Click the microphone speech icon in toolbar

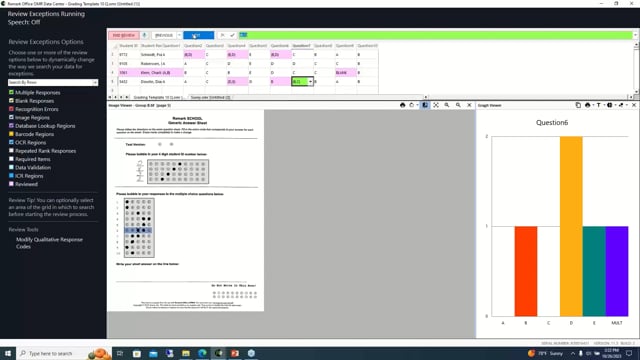click(x=144, y=35)
